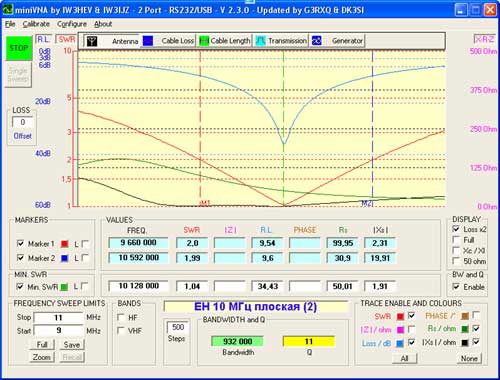Click the red Marker 1 colour square

[65, 244]
